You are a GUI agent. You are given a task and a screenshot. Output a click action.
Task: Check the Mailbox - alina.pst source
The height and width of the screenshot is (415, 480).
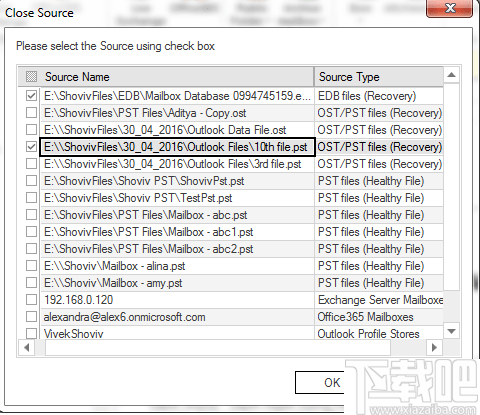[x=31, y=266]
